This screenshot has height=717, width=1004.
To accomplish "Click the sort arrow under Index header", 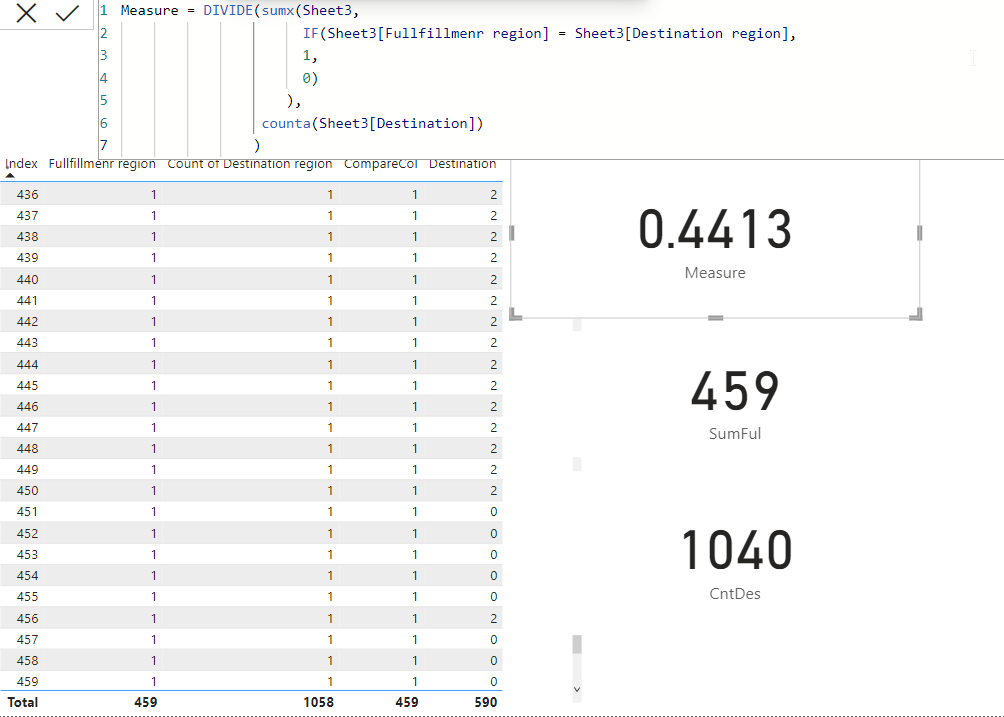I will click(10, 175).
